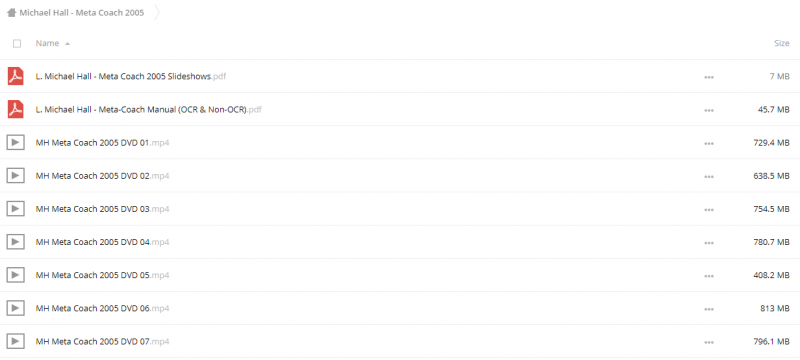Screen dimensions: 800x360
Task: Click PDF icon for Meta-Coach Manual
Action: (x=15, y=110)
